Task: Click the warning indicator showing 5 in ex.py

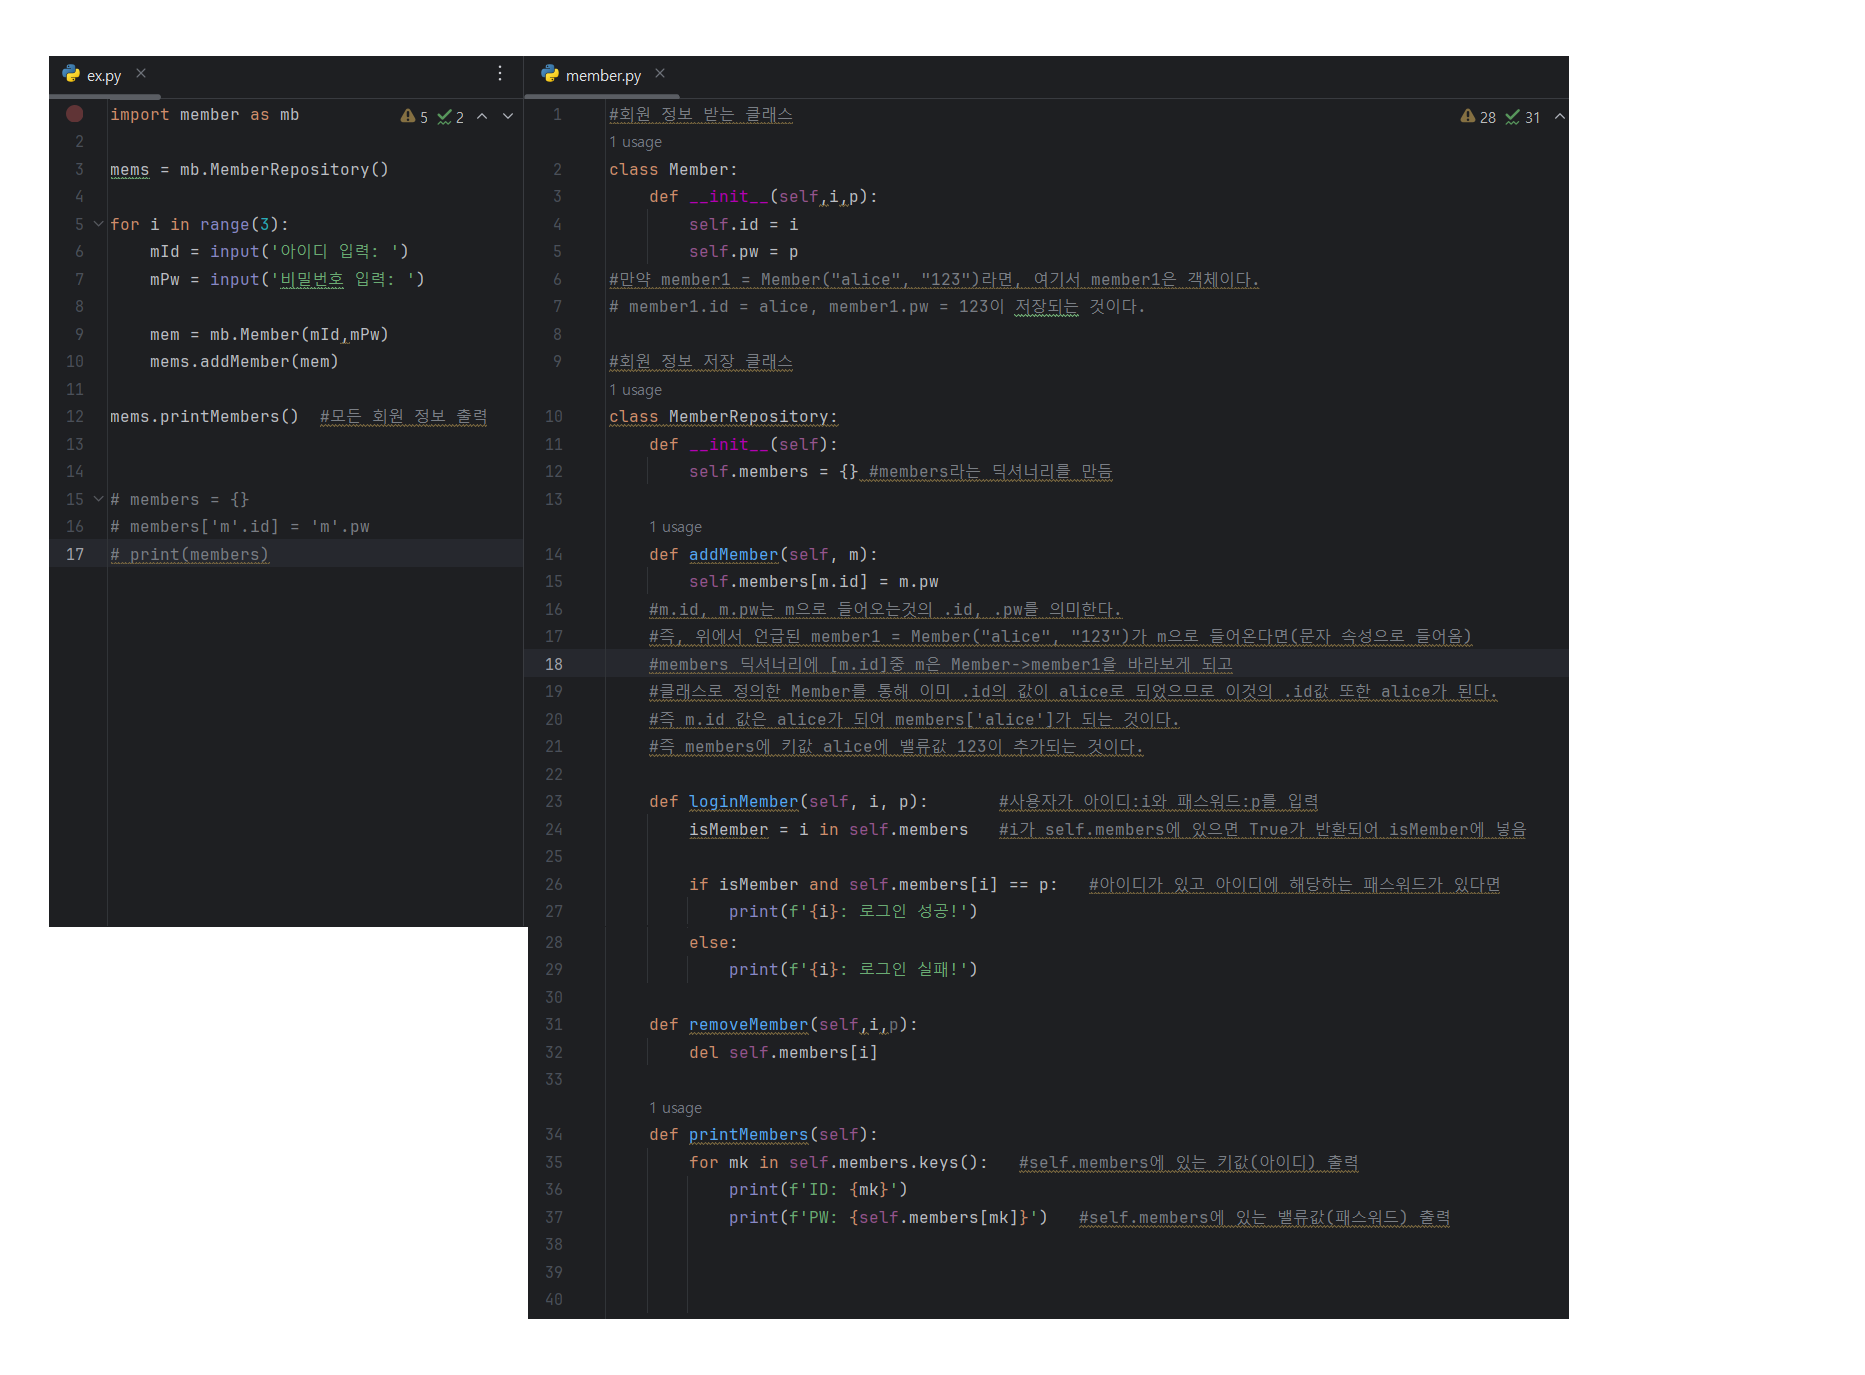Action: pyautogui.click(x=414, y=117)
